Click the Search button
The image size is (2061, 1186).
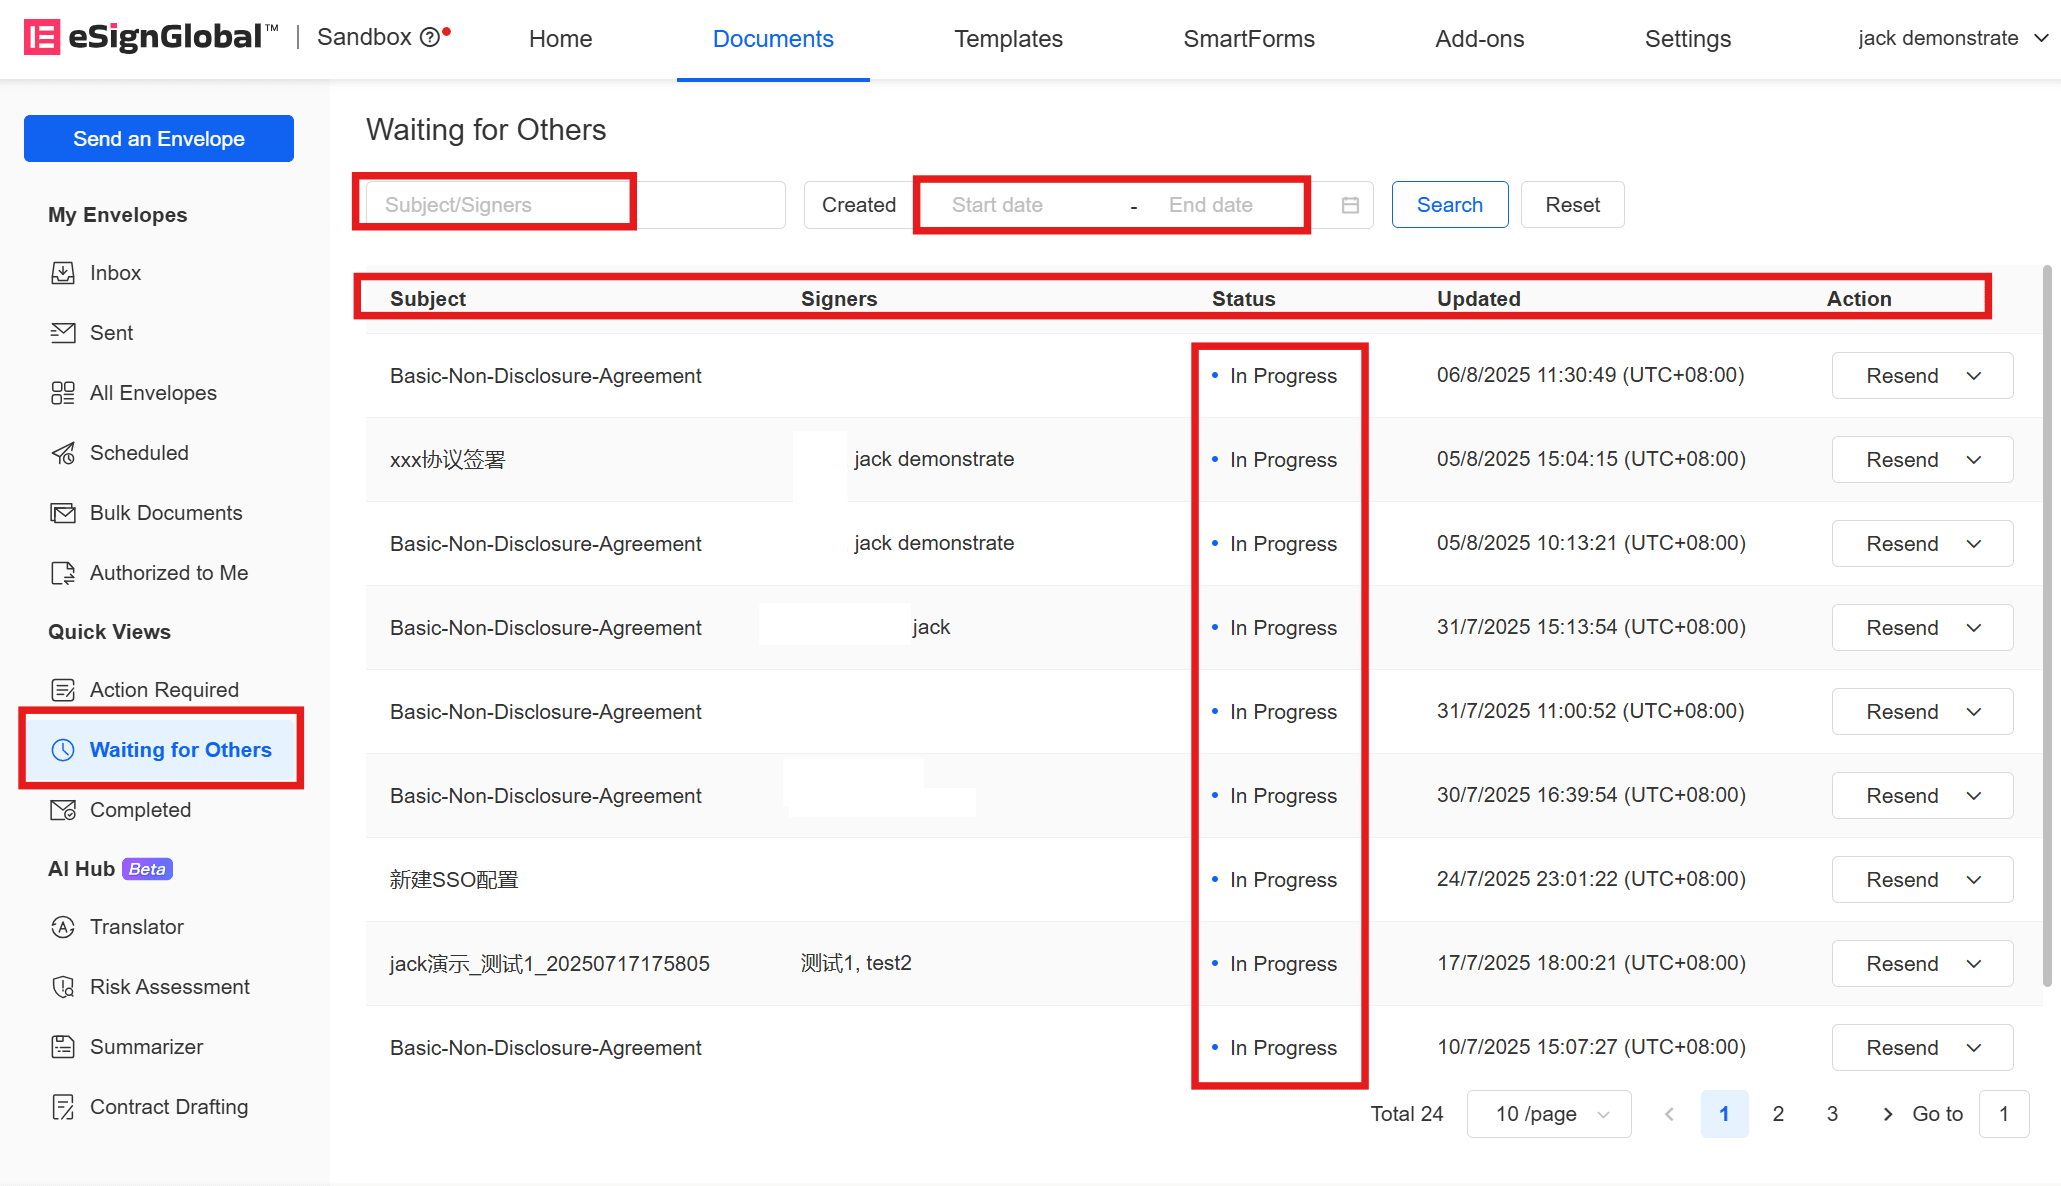[1450, 205]
